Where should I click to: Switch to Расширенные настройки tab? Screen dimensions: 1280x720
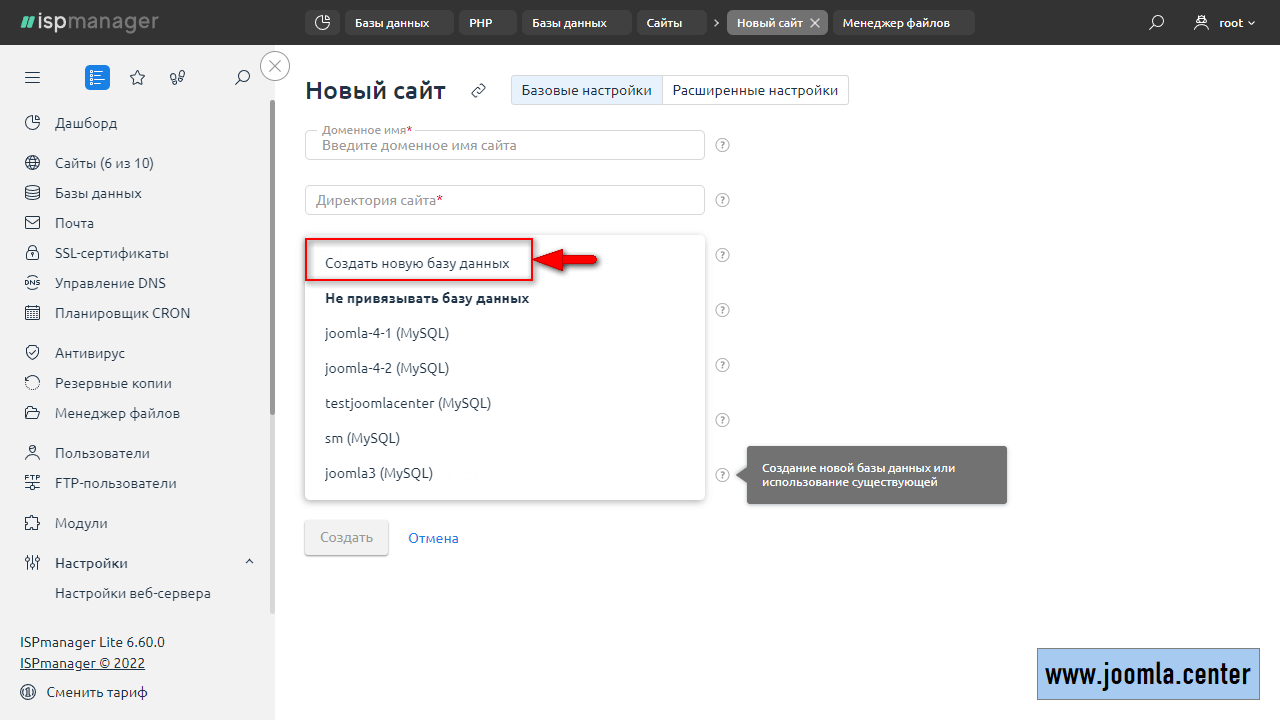pyautogui.click(x=755, y=90)
